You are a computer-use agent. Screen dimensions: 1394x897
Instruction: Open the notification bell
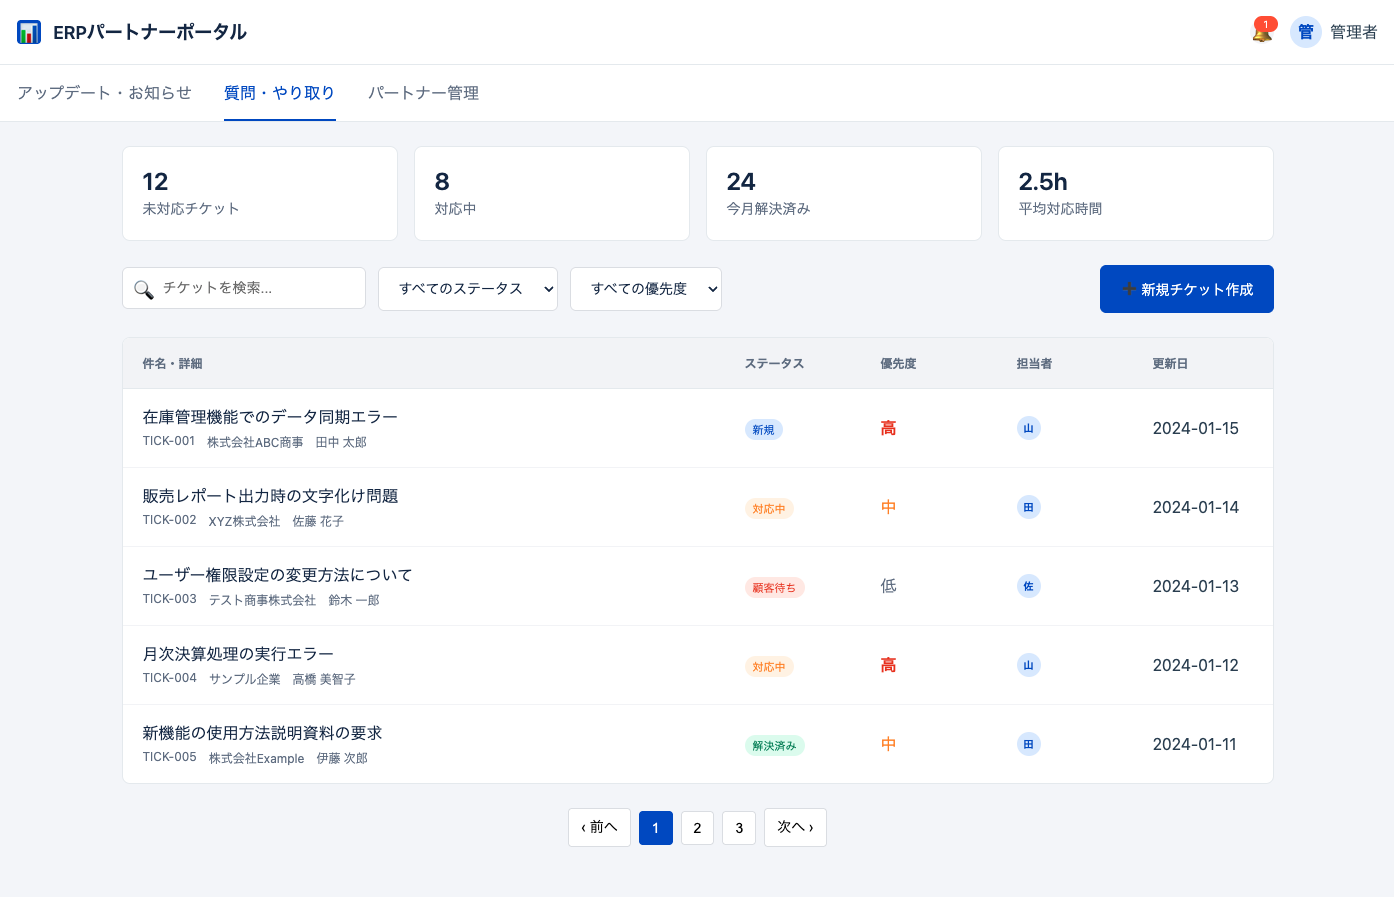click(1262, 32)
